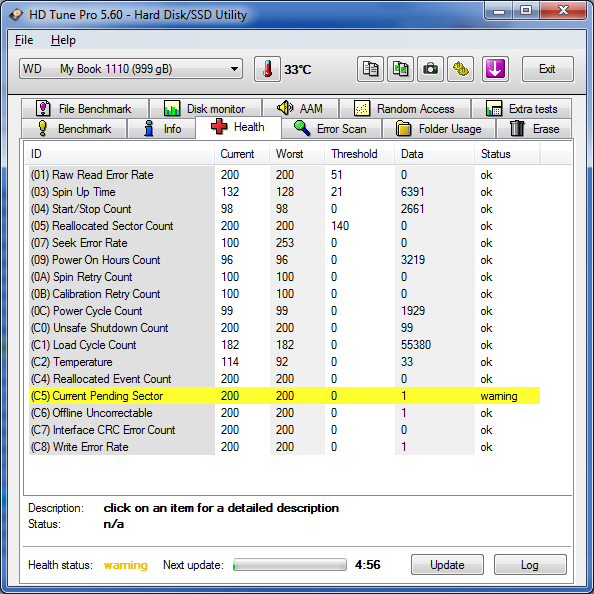This screenshot has width=594, height=594.
Task: Open the Error Scan tab
Action: click(x=331, y=129)
